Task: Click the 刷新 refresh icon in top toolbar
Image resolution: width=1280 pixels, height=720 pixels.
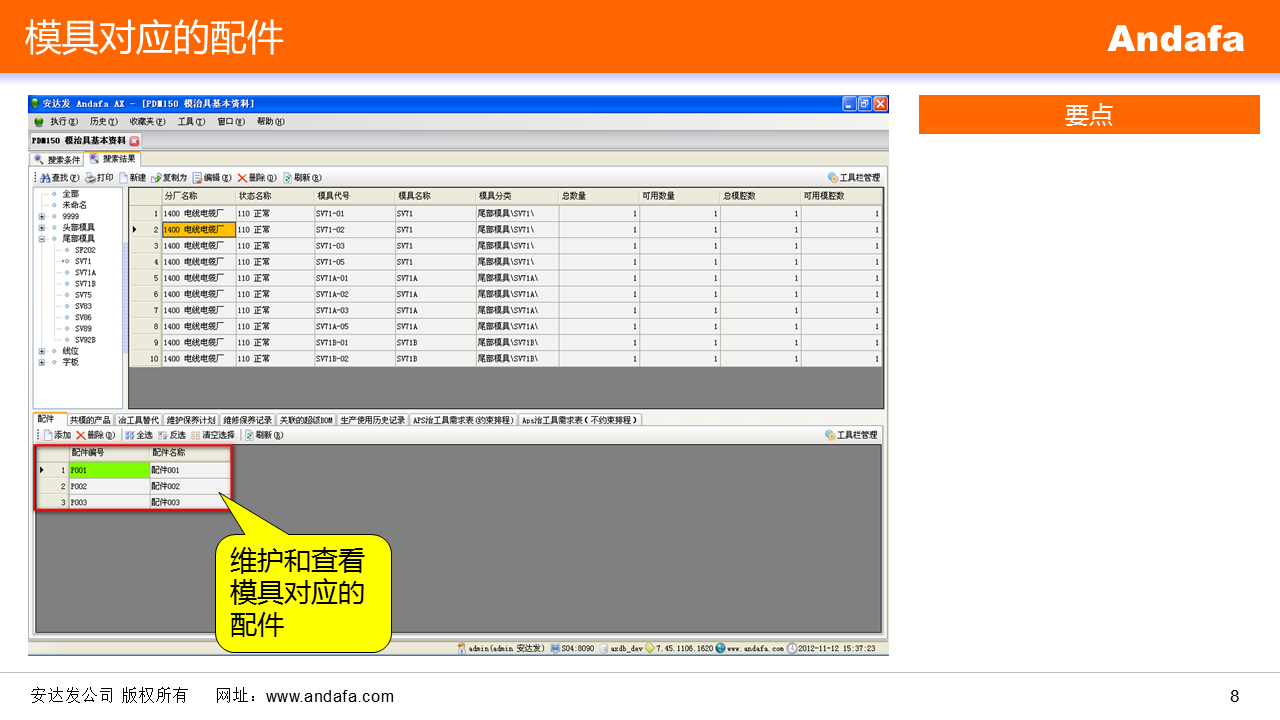Action: [x=288, y=178]
